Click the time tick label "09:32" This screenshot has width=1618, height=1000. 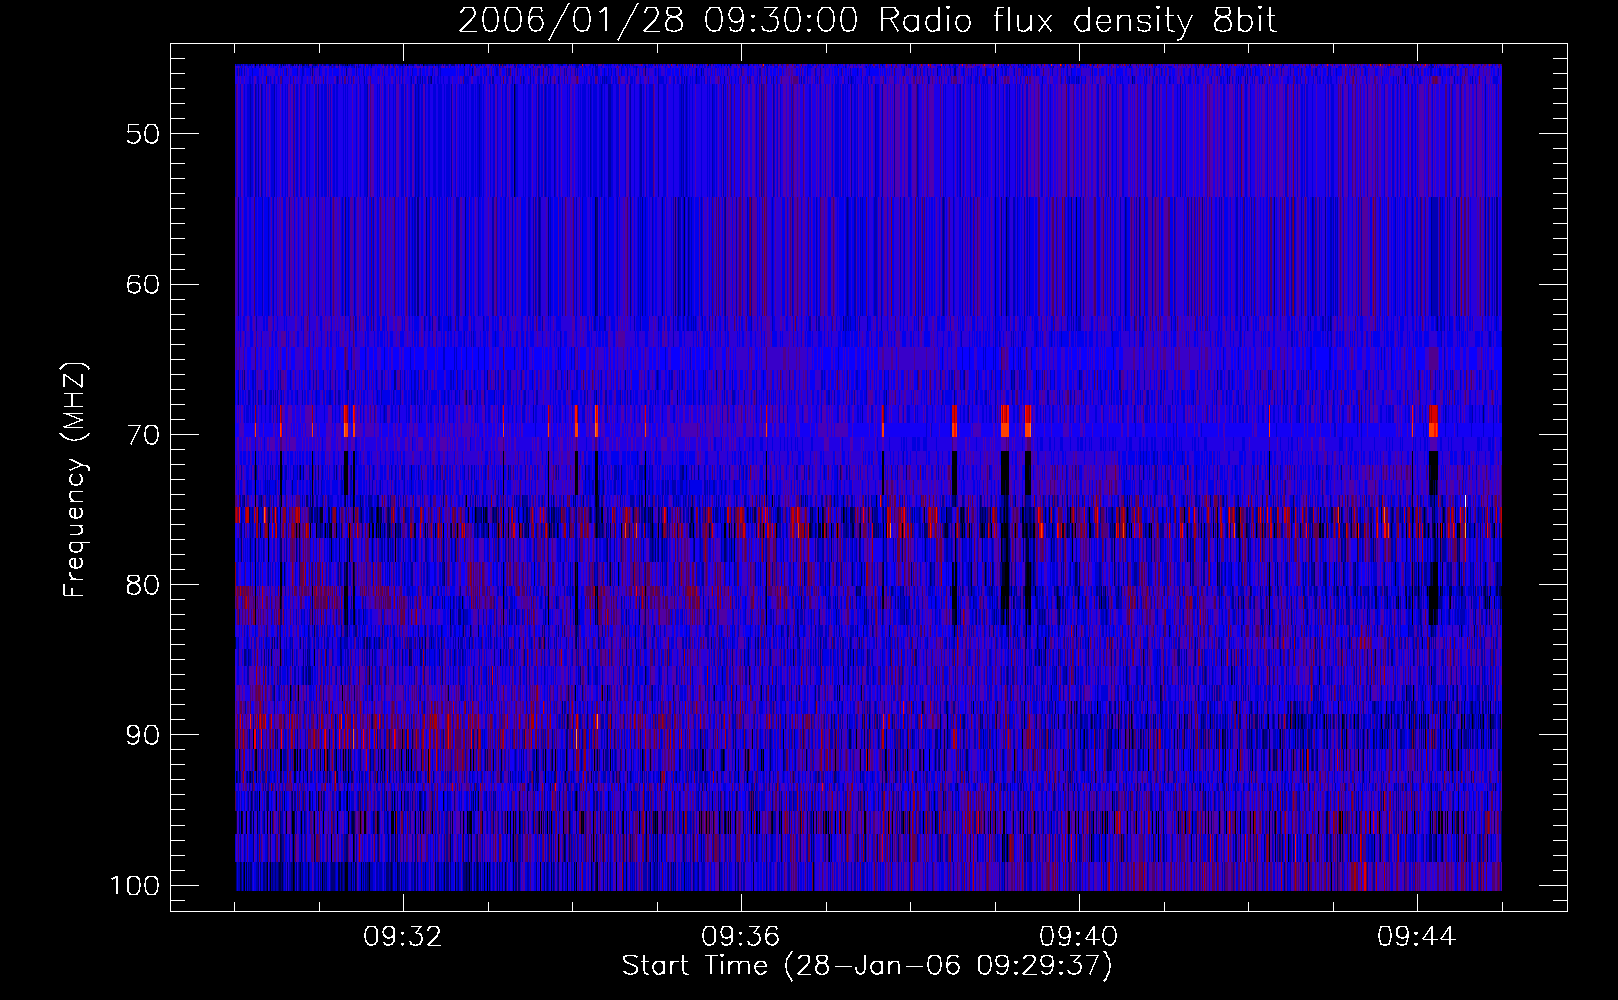tap(403, 937)
